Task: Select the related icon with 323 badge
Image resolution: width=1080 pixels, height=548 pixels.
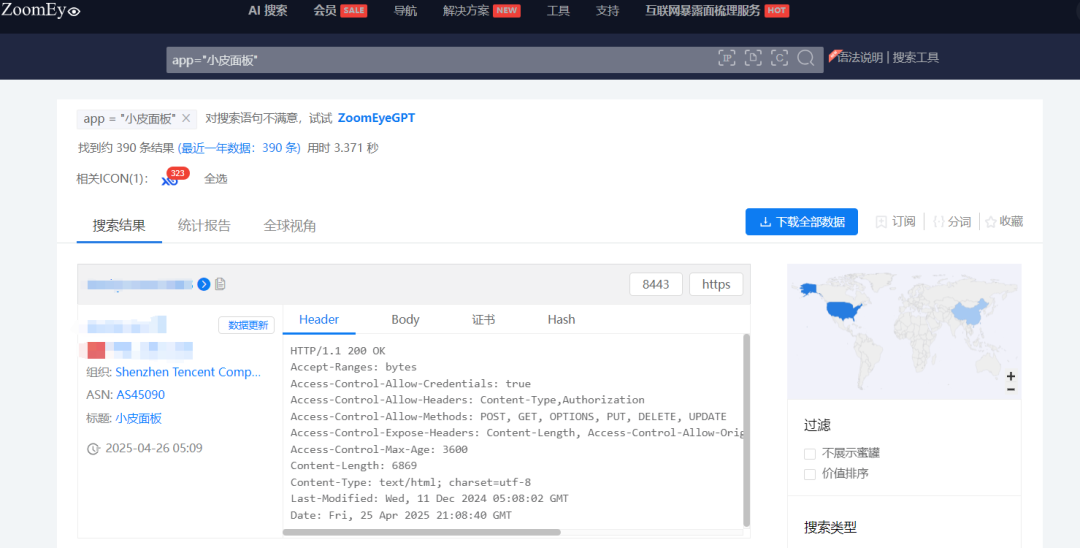Action: (x=170, y=179)
